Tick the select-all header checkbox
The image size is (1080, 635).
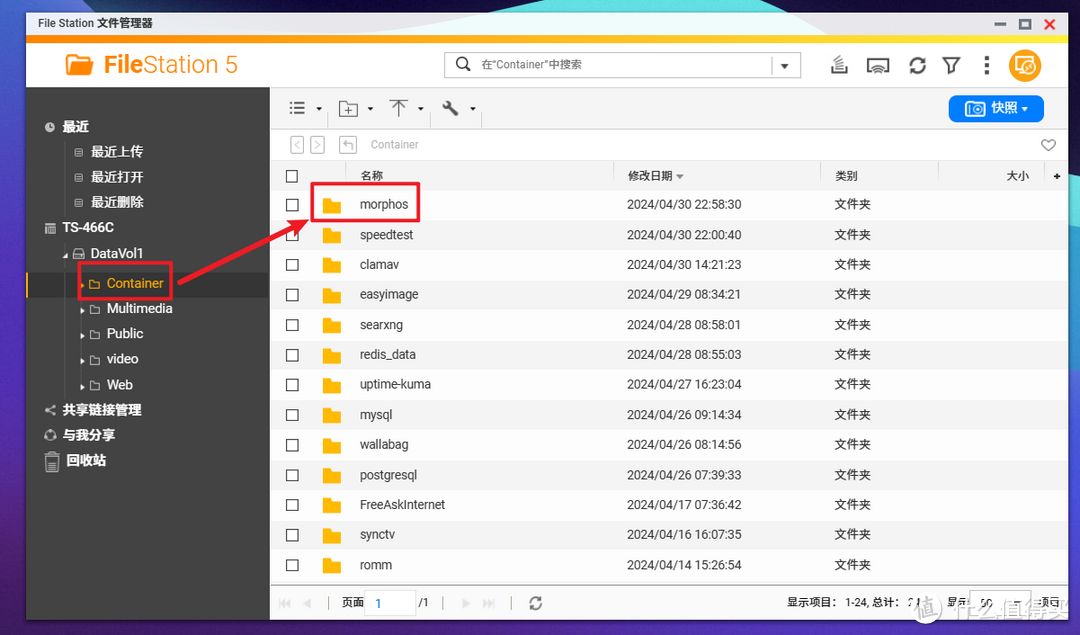(292, 176)
